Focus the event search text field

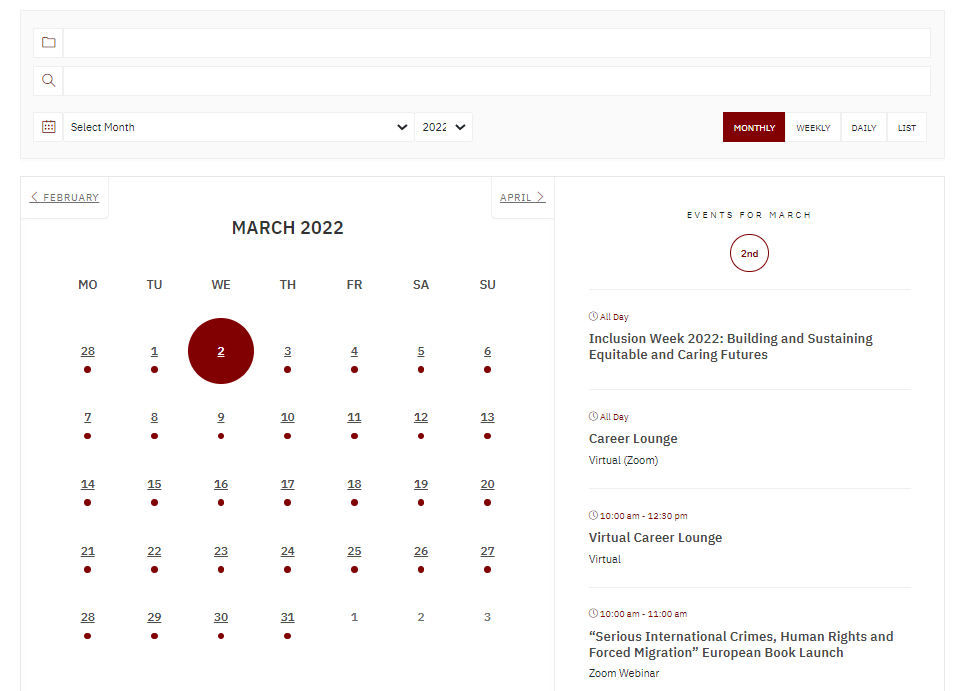coord(496,81)
